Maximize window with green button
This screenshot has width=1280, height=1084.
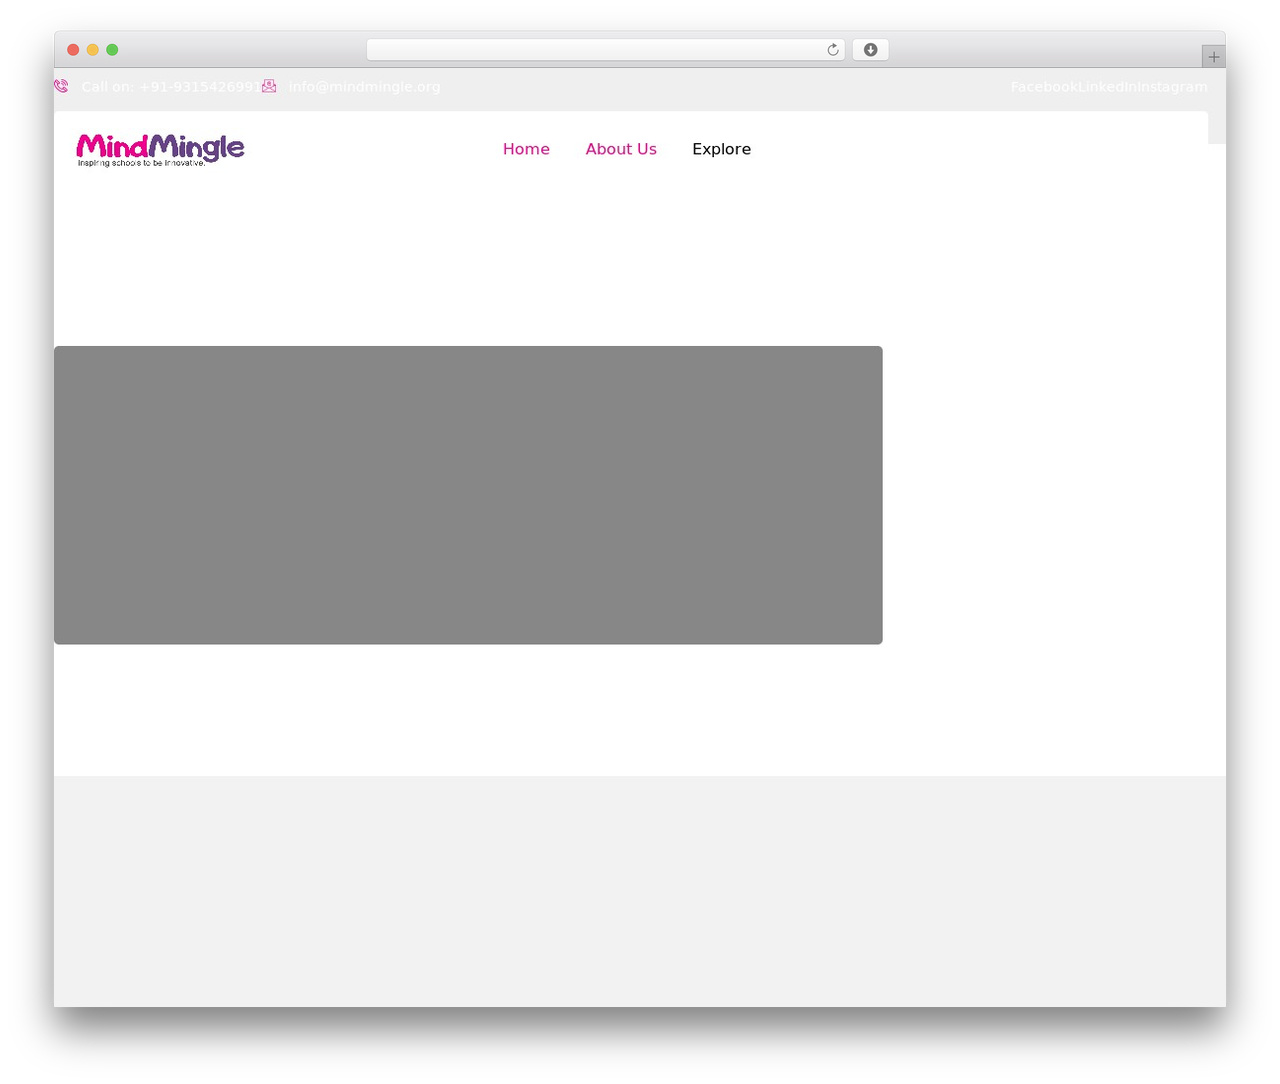[x=112, y=50]
